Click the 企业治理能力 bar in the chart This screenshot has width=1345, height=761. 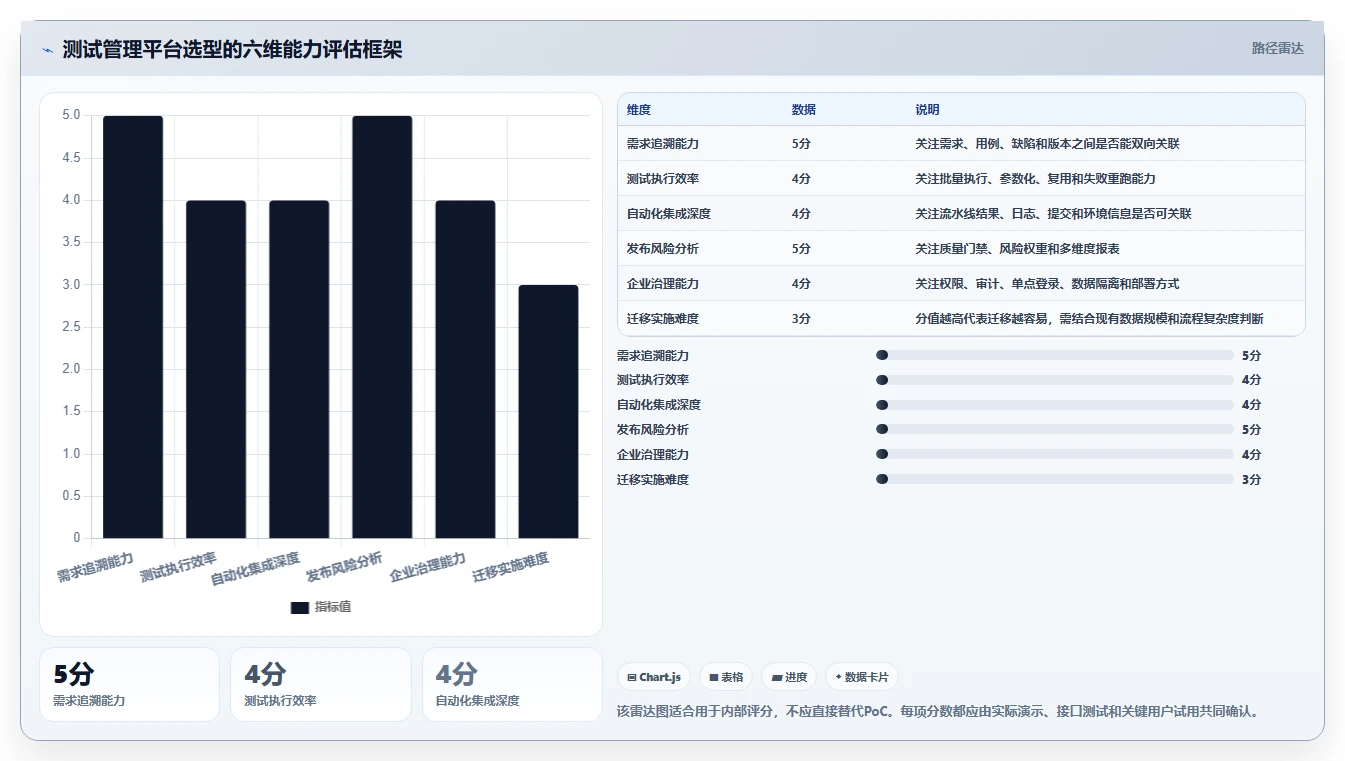465,369
